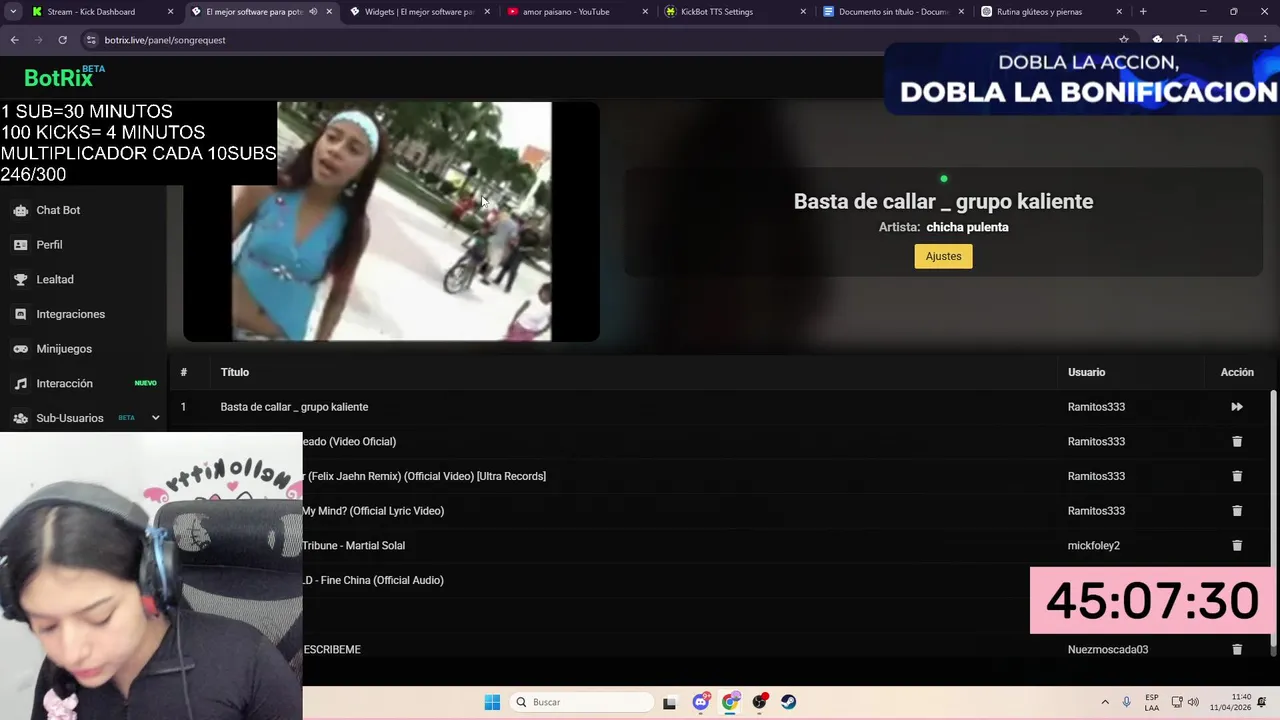
Task: Click the Ajustes button
Action: tap(943, 256)
